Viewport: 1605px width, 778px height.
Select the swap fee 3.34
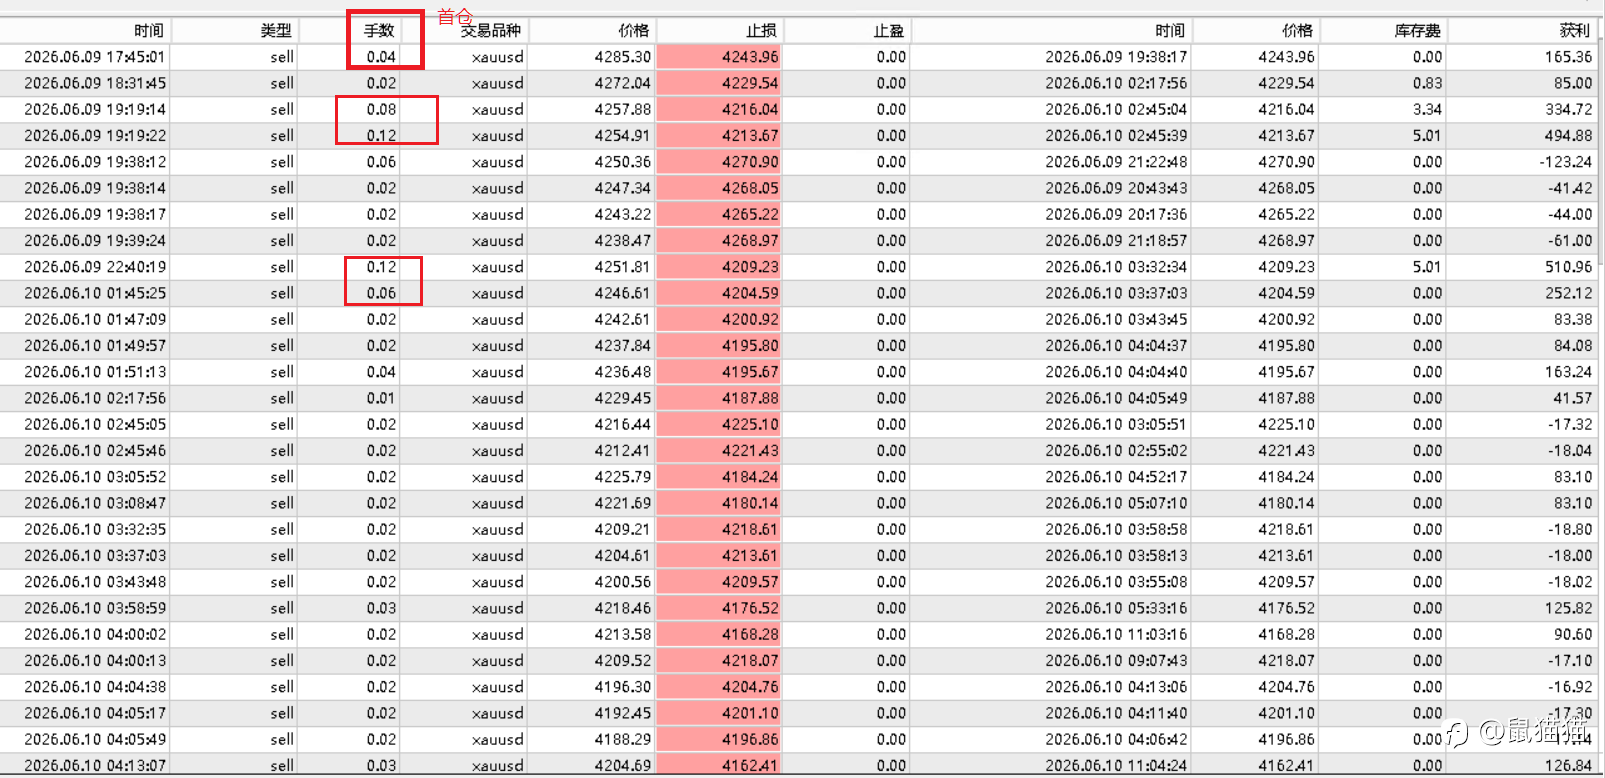pos(1427,109)
